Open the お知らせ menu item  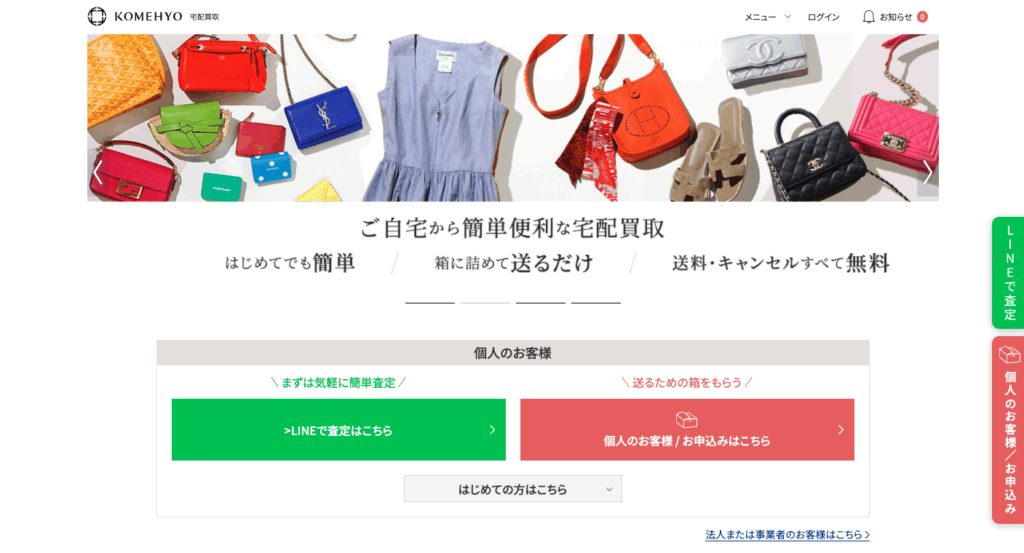pos(895,17)
